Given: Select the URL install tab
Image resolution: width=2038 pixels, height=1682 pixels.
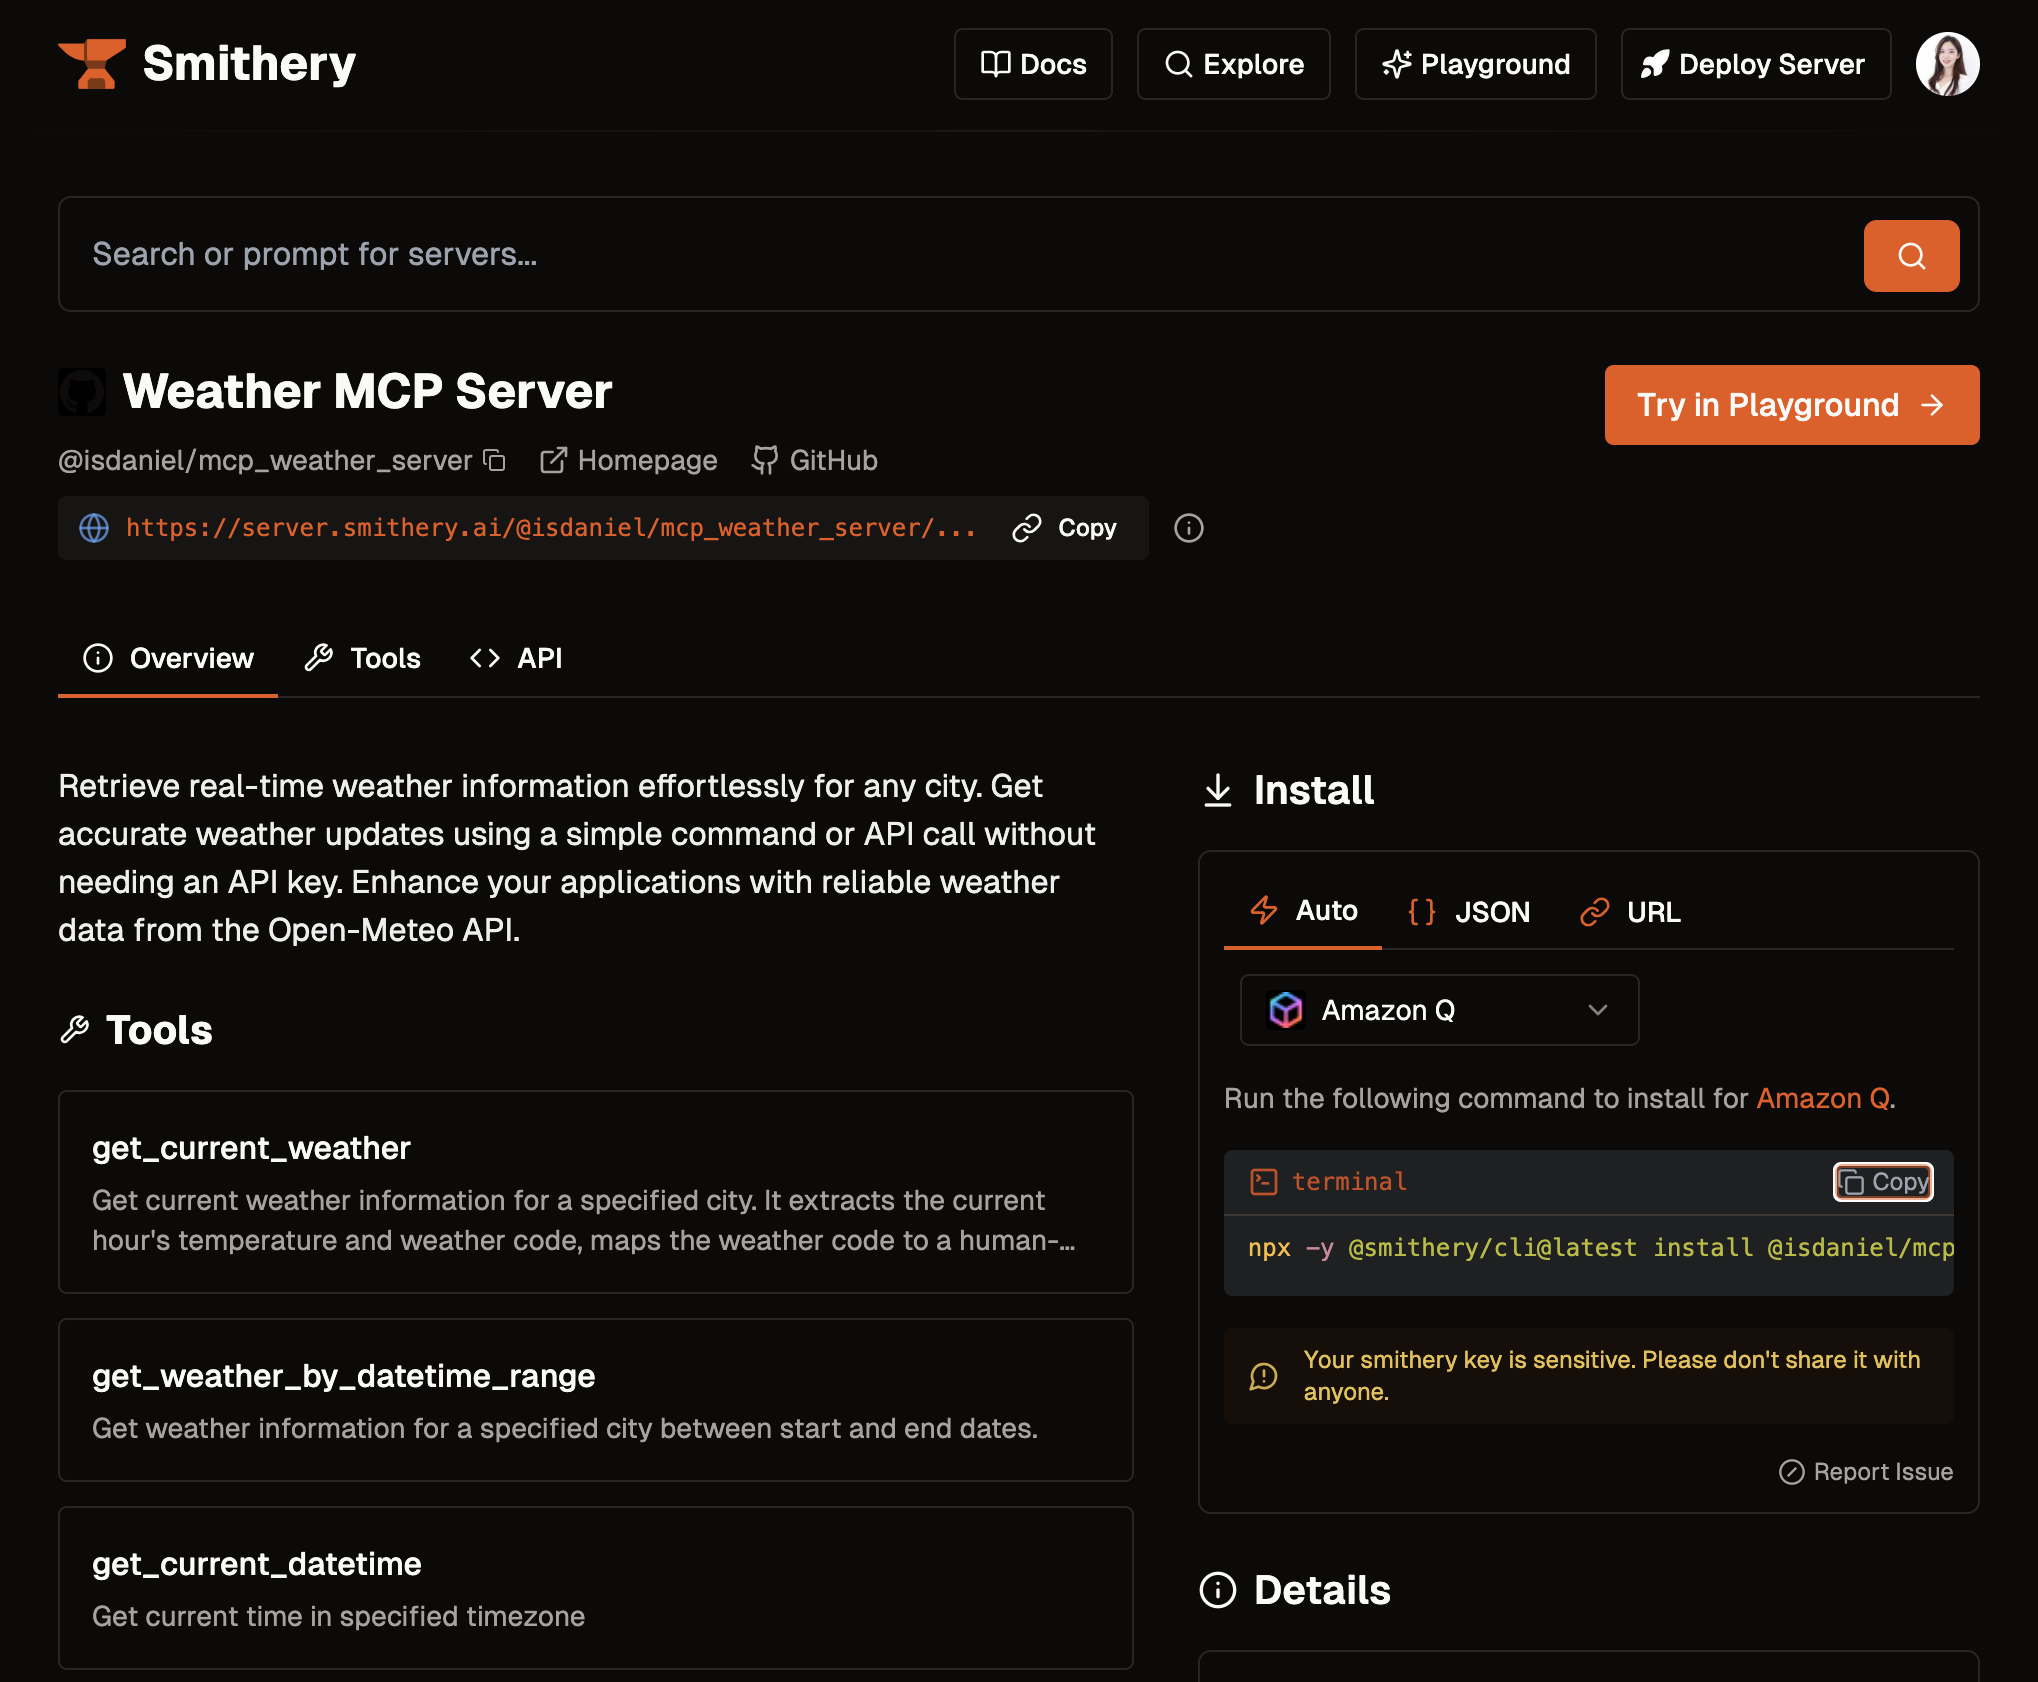Looking at the screenshot, I should (1631, 911).
